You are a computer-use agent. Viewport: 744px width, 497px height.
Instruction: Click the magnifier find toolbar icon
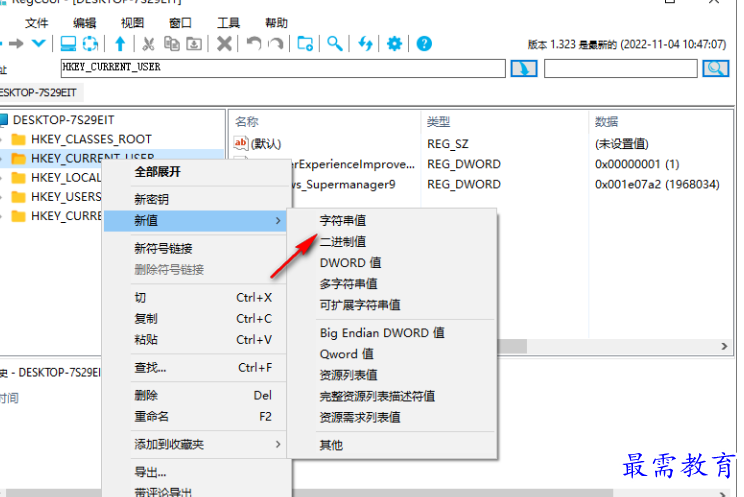coord(335,44)
